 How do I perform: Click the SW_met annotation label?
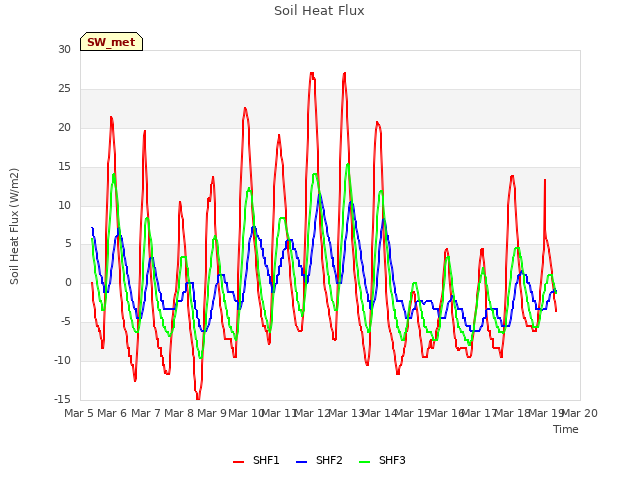click(111, 42)
